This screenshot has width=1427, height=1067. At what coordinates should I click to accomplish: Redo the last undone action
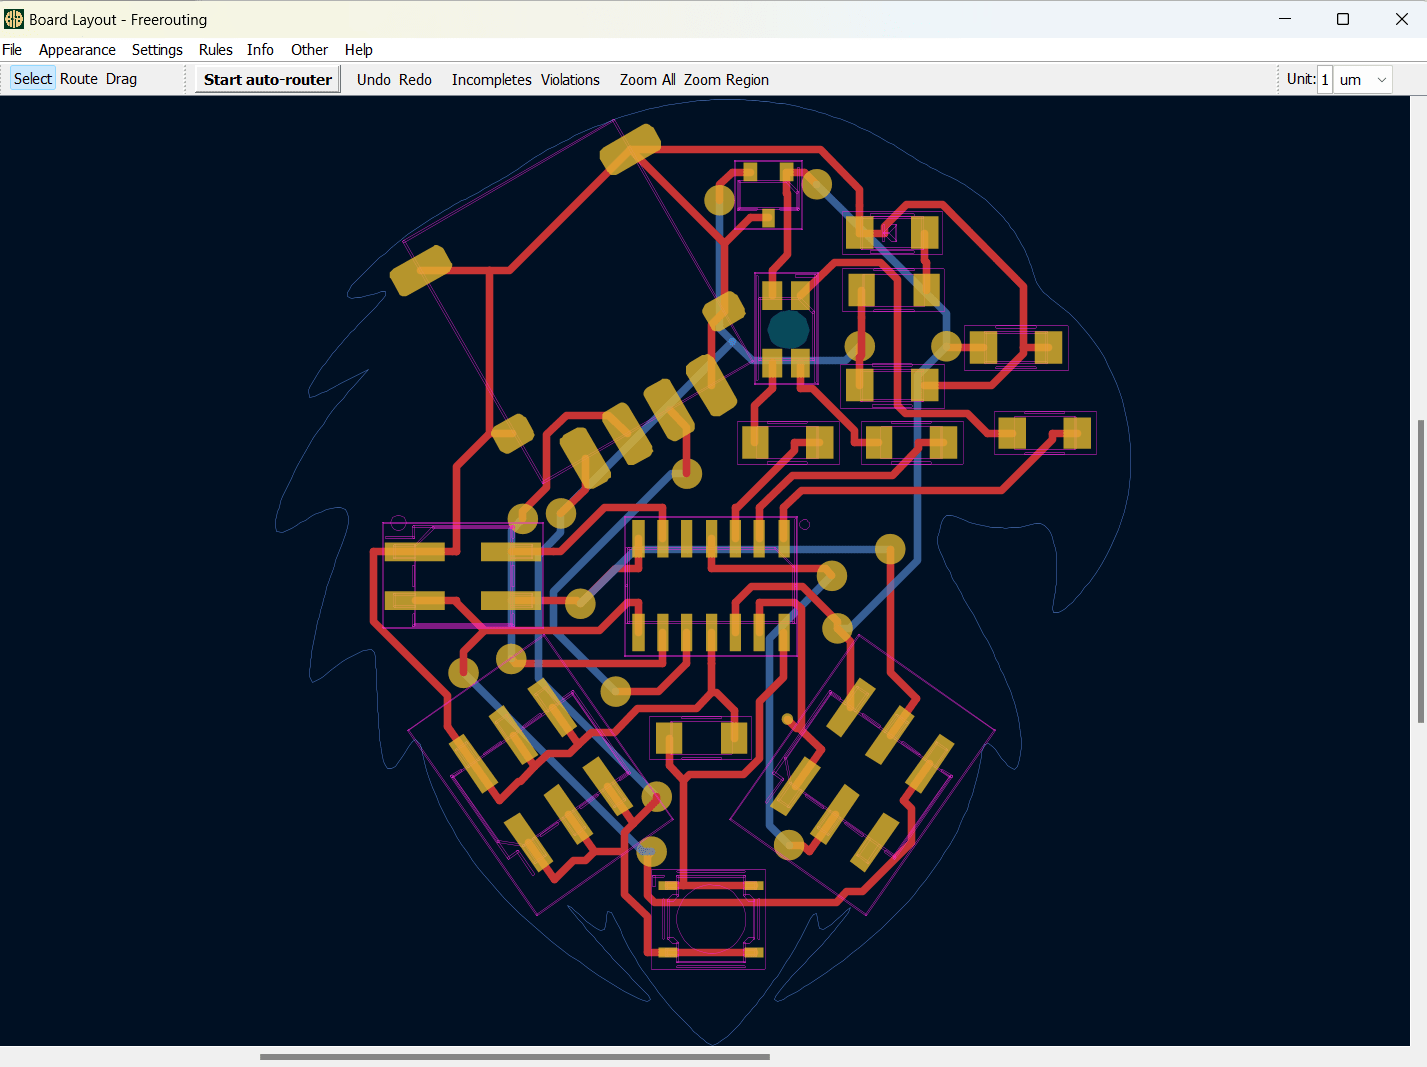(415, 80)
